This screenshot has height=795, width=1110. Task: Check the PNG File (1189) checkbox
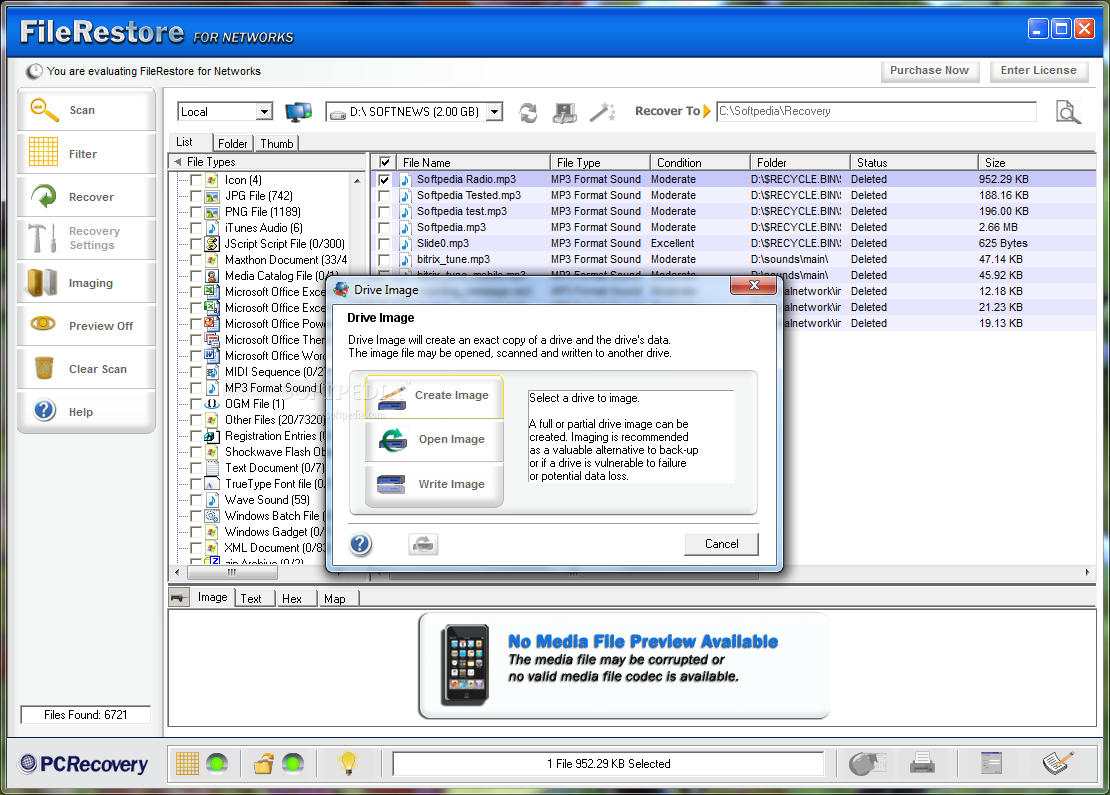196,212
